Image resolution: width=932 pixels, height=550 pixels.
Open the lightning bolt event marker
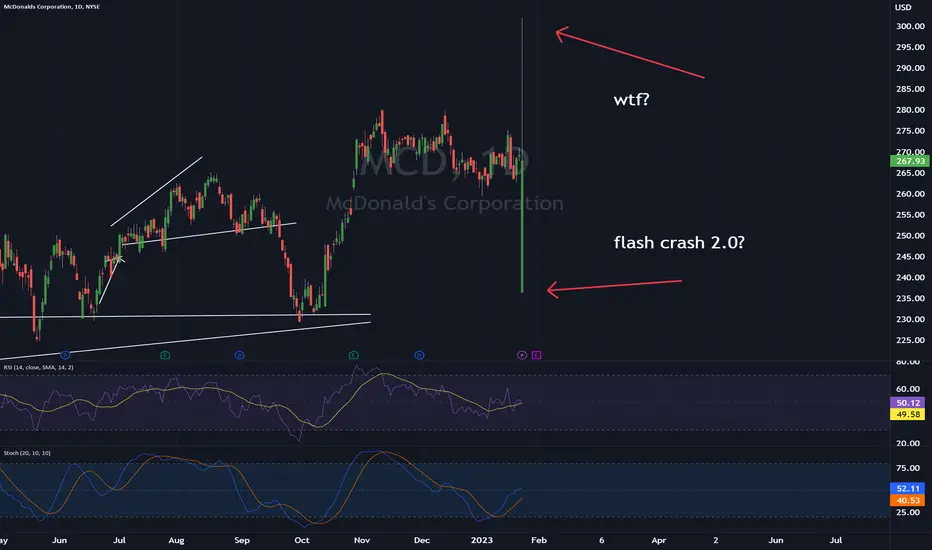tap(522, 355)
